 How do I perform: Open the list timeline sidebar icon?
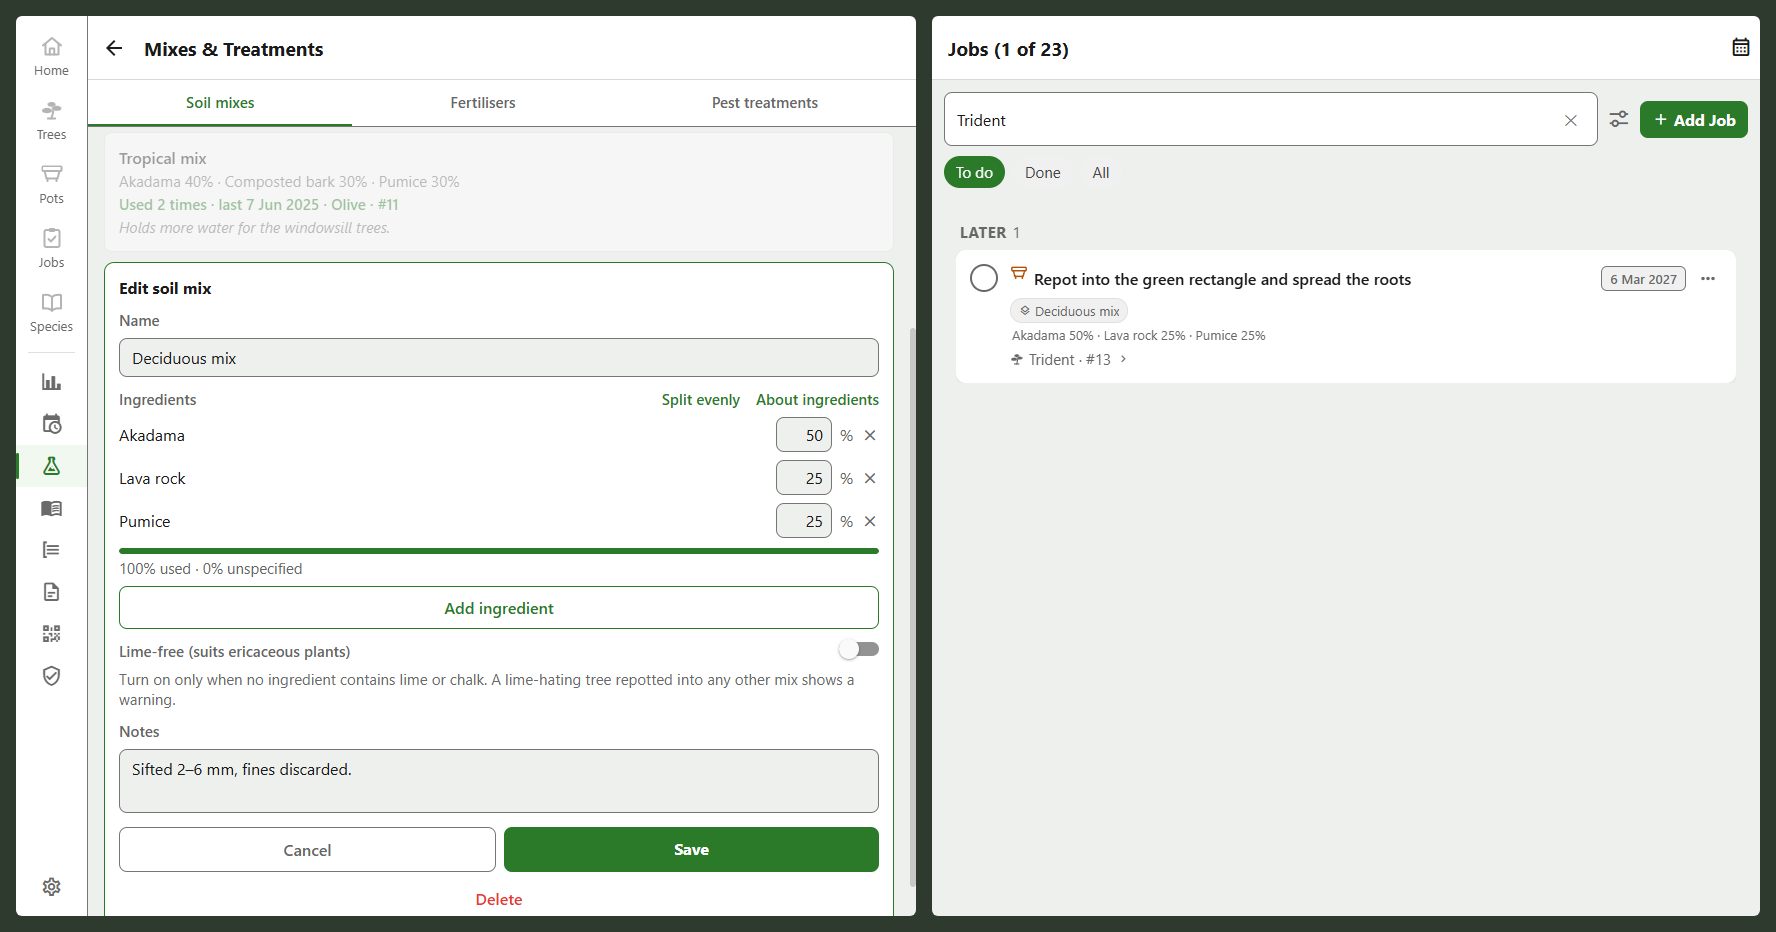(51, 550)
